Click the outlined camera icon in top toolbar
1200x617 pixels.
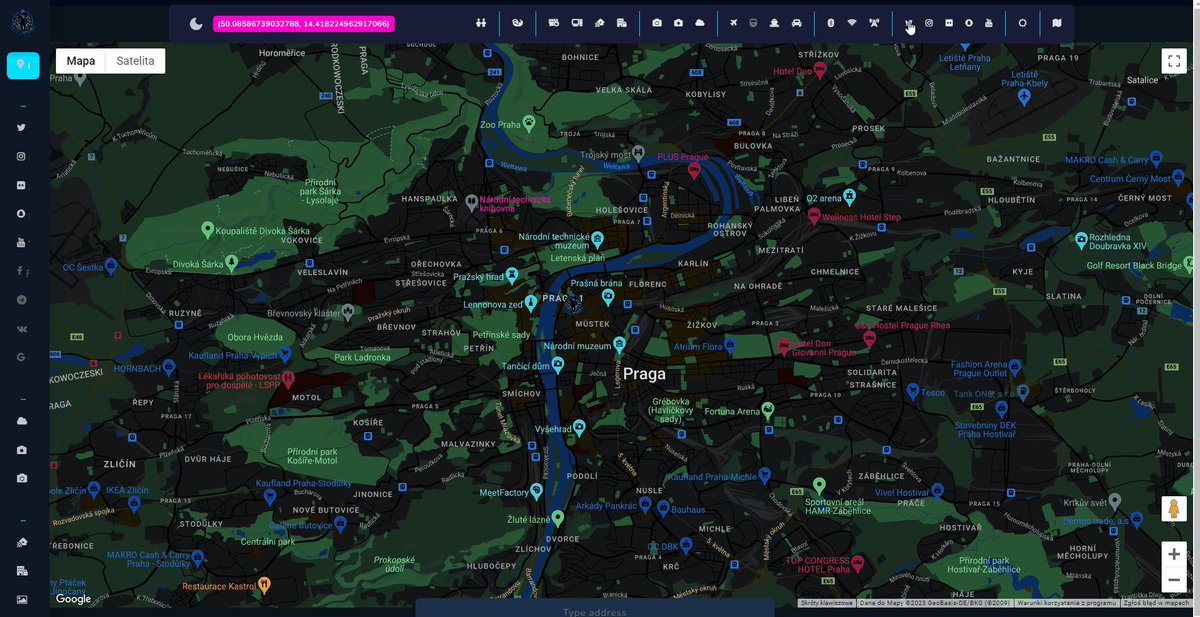[x=657, y=23]
